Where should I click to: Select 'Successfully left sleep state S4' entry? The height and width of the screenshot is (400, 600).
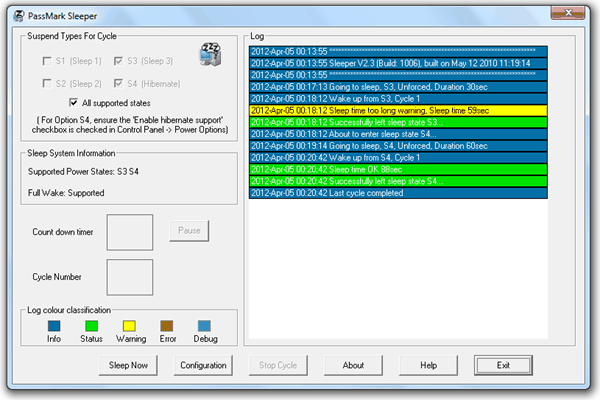click(x=398, y=181)
